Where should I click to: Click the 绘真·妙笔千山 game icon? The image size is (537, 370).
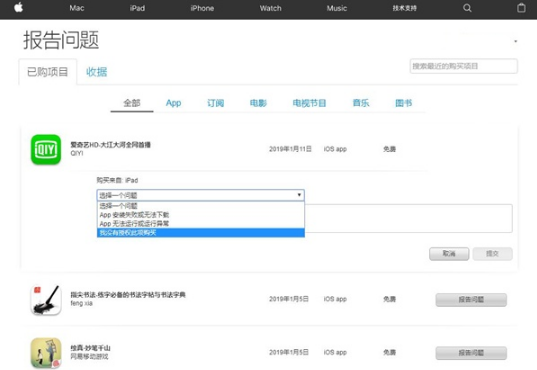pos(46,353)
